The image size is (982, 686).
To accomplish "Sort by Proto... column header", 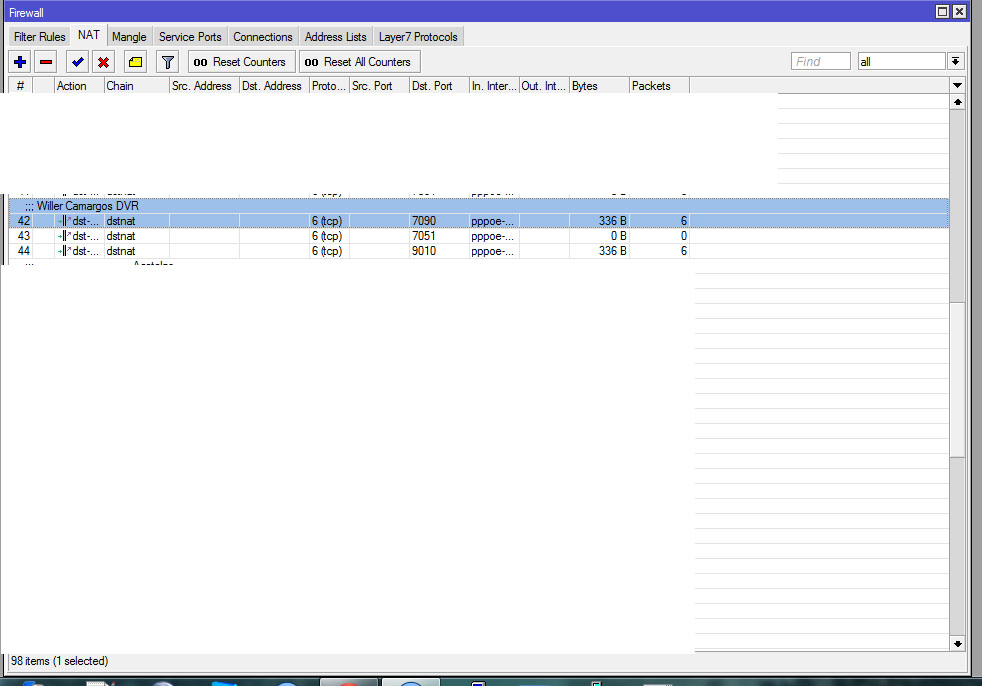I will click(x=329, y=86).
